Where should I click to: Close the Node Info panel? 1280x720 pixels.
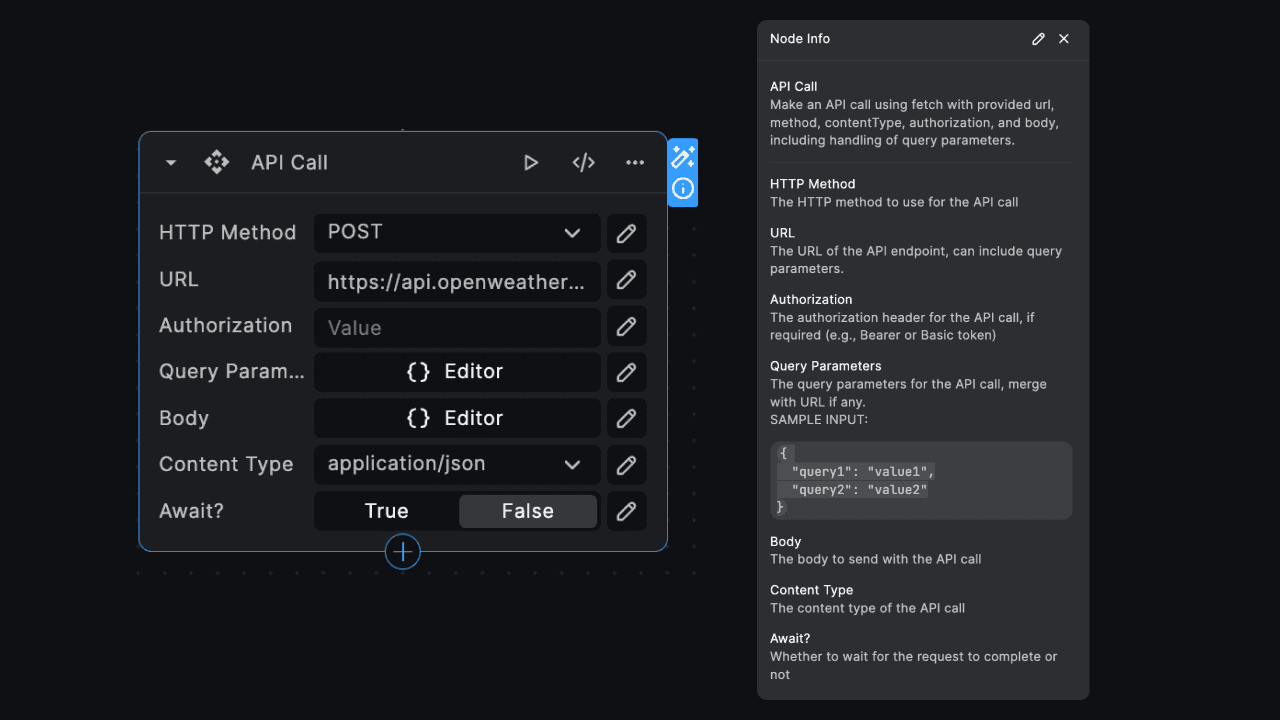pos(1063,39)
